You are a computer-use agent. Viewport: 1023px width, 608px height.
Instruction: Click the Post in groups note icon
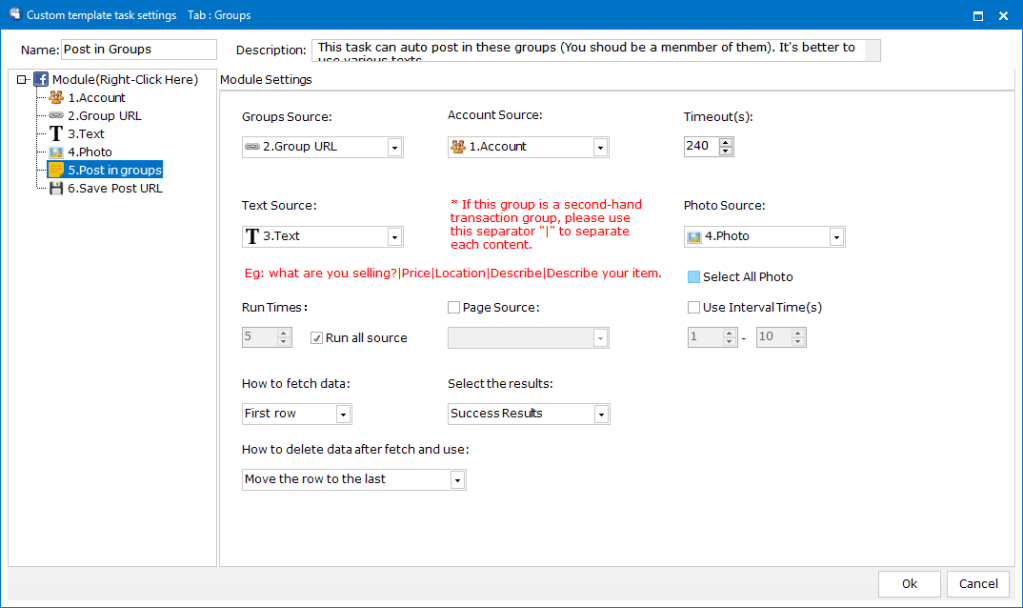[56, 170]
